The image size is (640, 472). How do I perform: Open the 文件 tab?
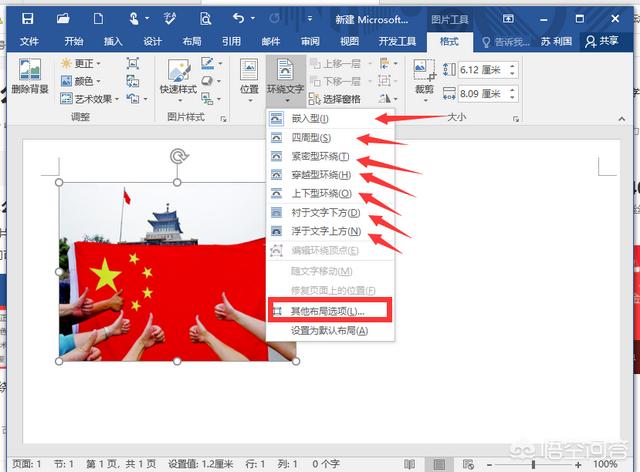coord(29,41)
